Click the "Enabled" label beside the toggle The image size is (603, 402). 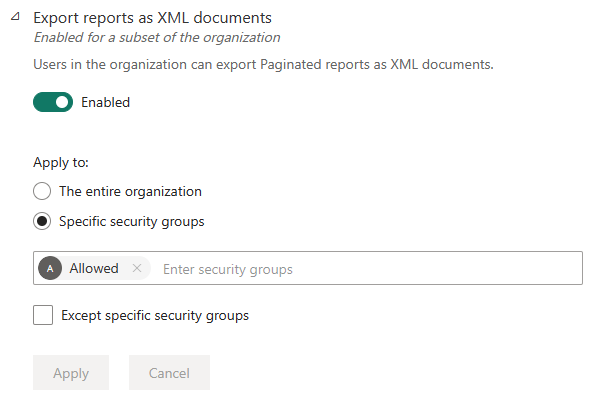point(105,102)
